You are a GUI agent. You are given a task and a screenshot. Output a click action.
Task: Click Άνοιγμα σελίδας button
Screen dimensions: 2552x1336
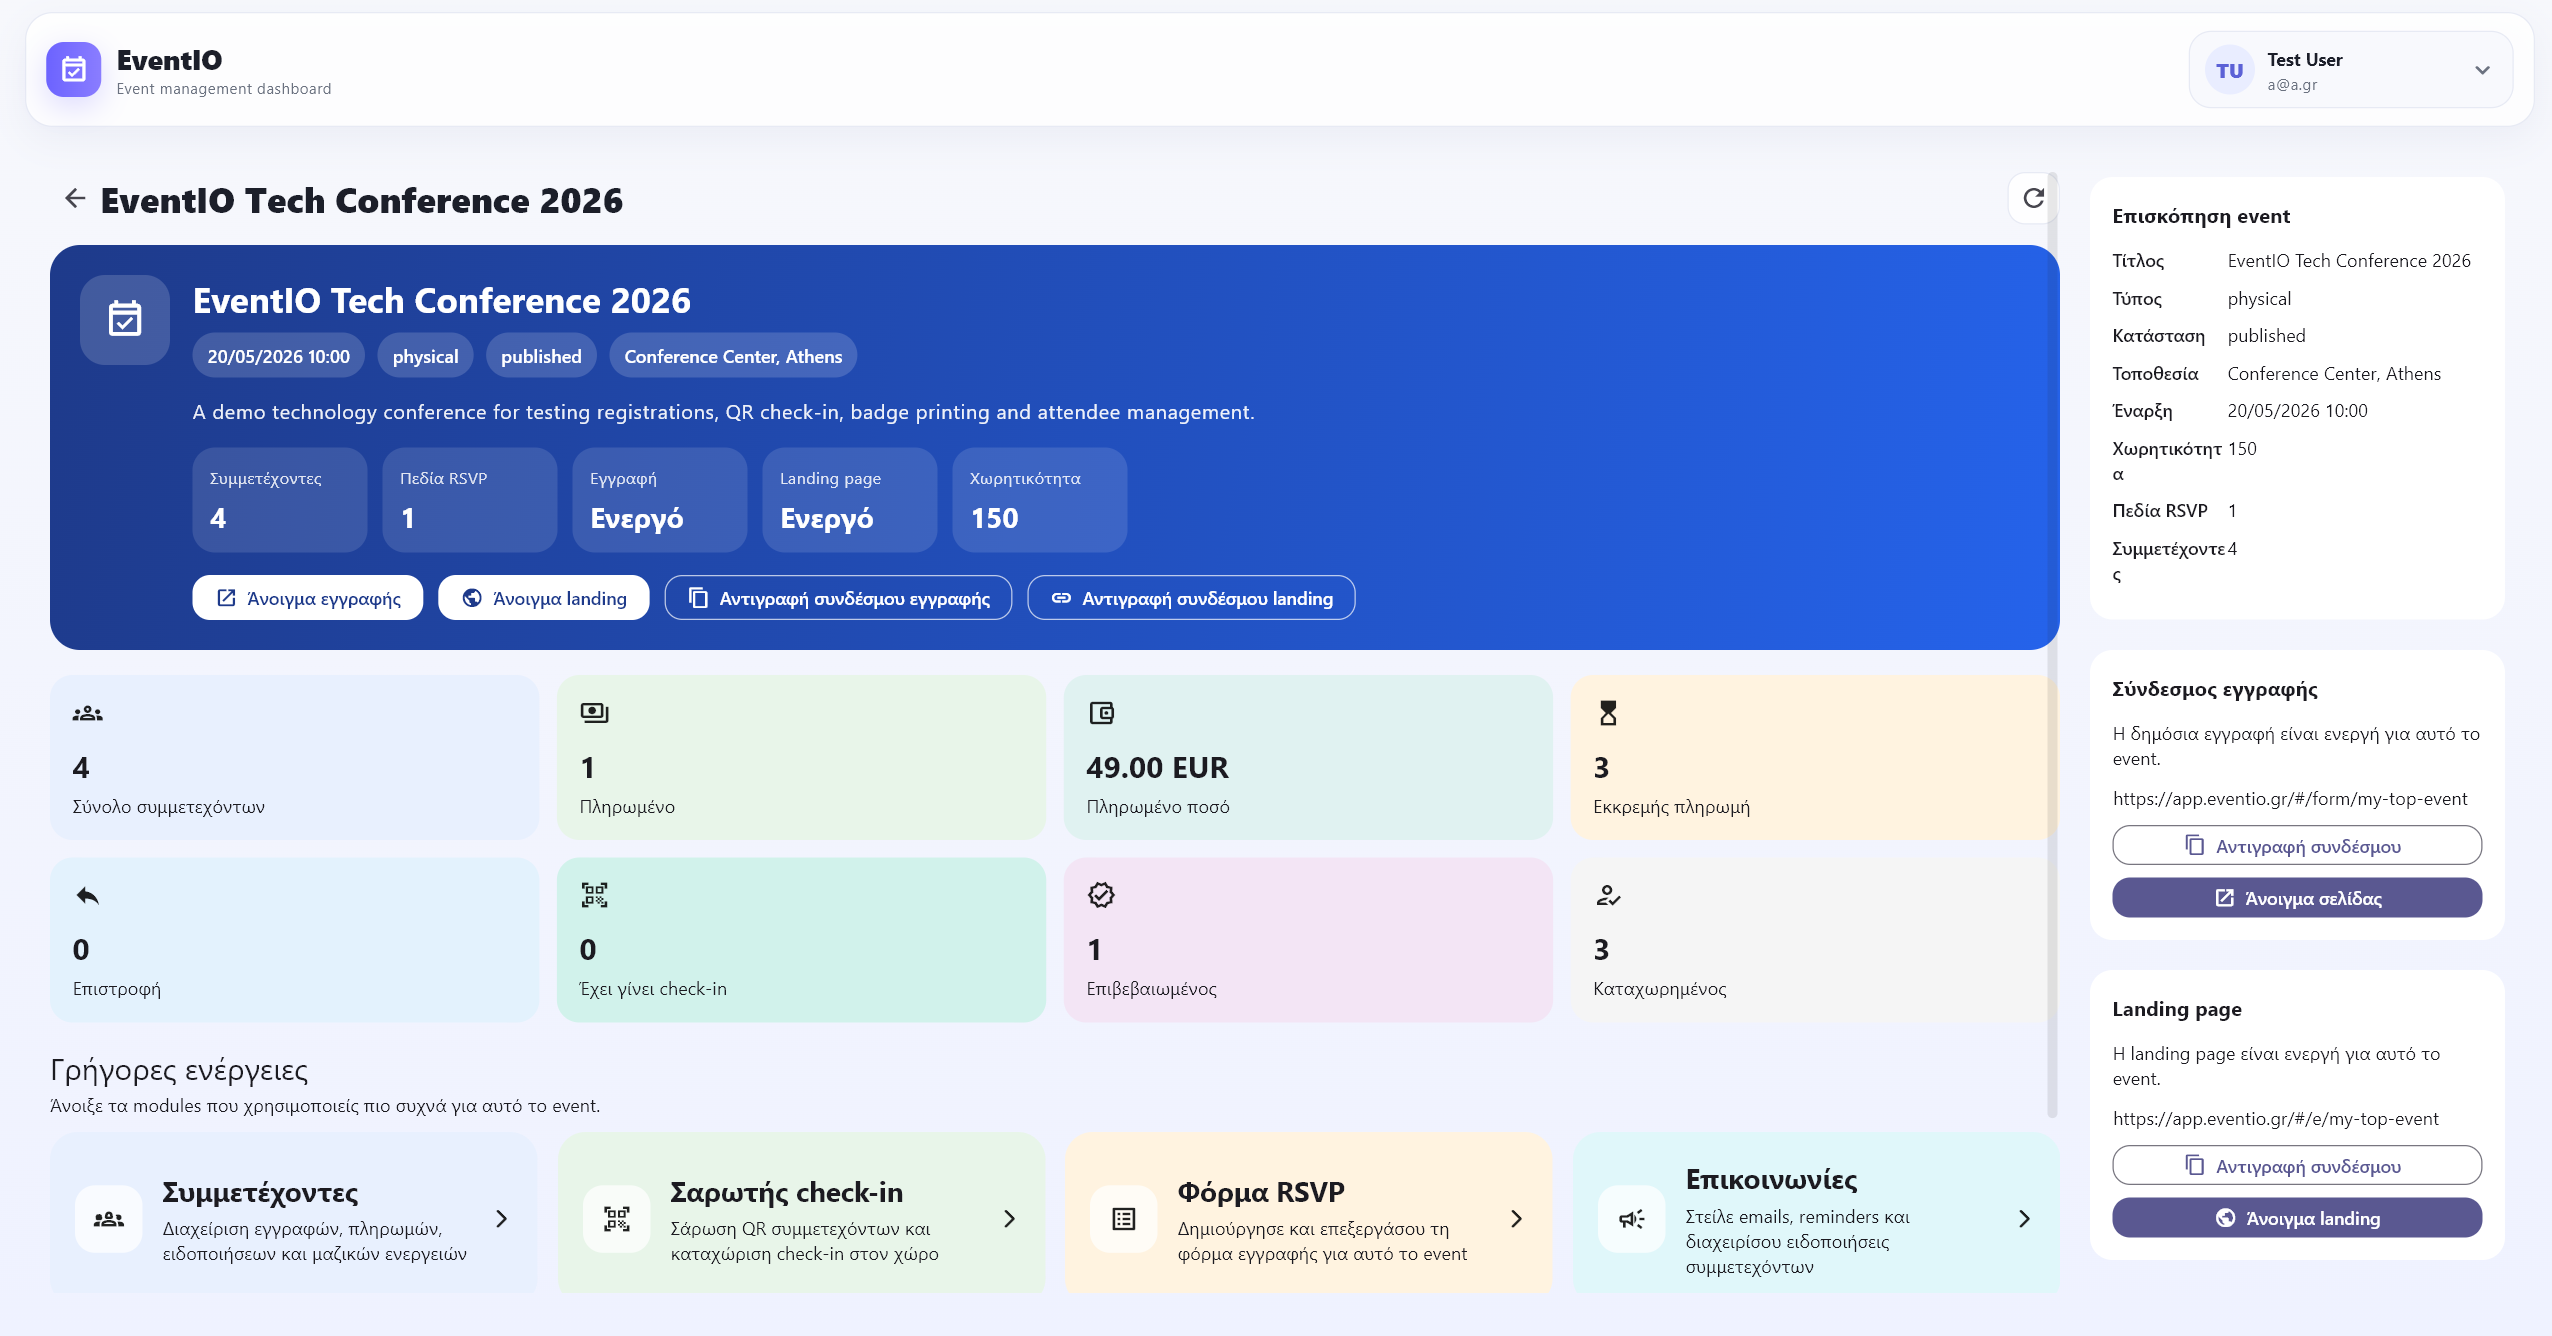(2296, 898)
